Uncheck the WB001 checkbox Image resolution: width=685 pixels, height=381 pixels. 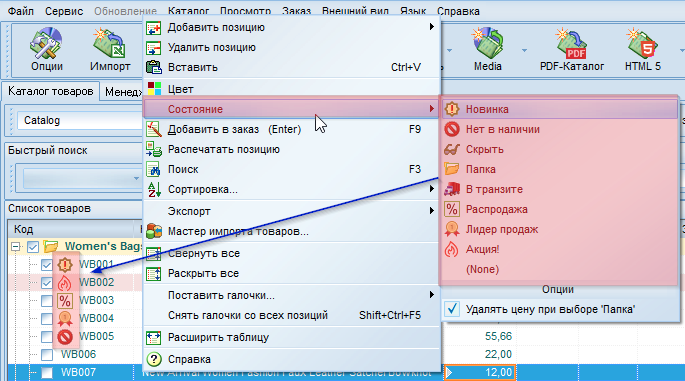(x=47, y=265)
